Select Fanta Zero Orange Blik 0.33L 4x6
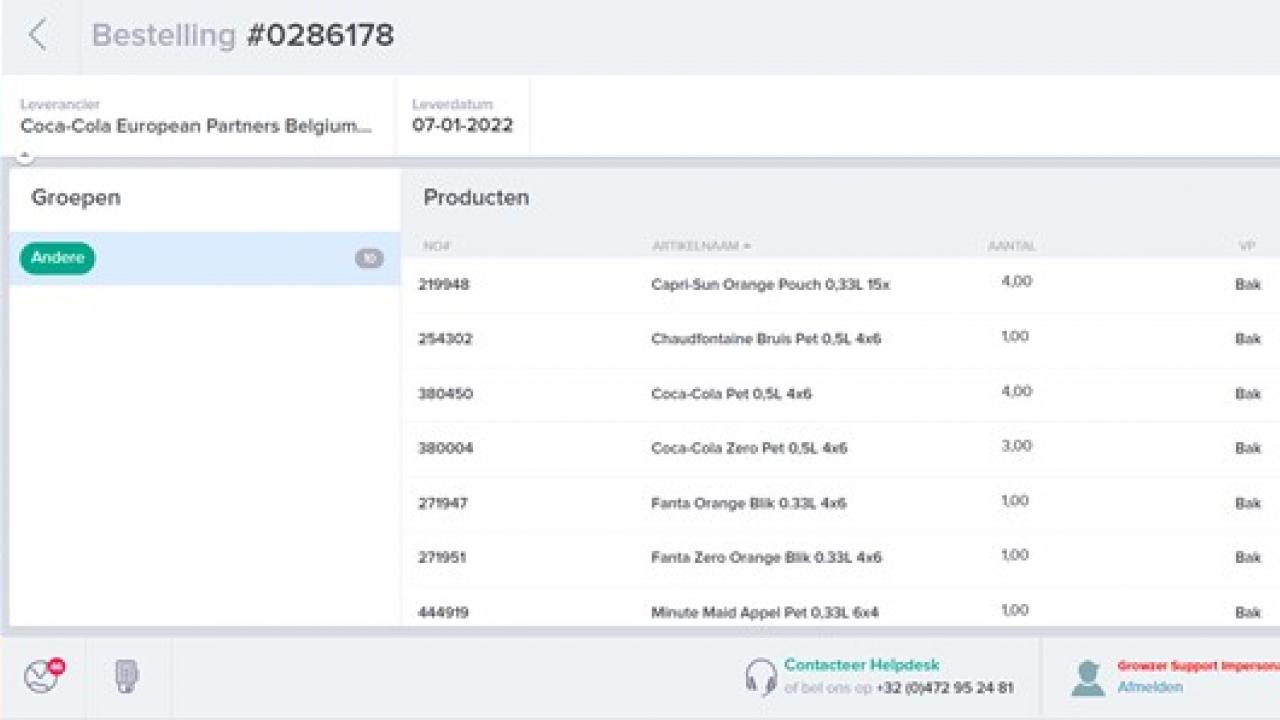Viewport: 1280px width, 720px height. click(x=767, y=557)
